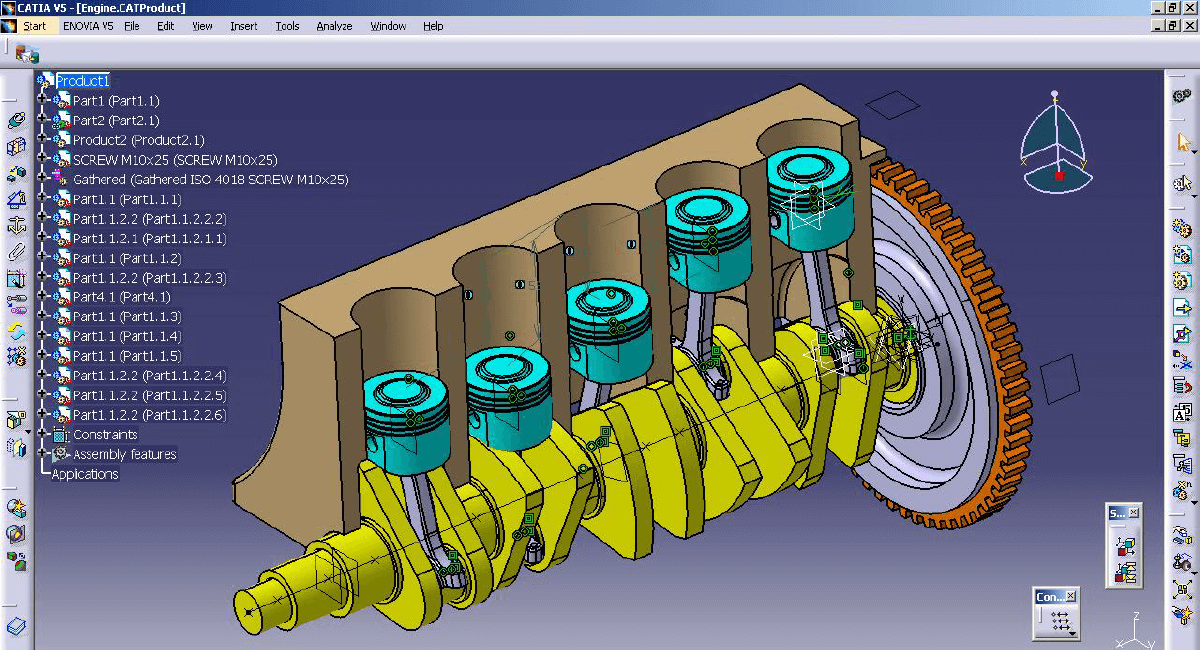Click the 3D compass in the viewport corner
This screenshot has width=1200, height=650.
pyautogui.click(x=1056, y=145)
